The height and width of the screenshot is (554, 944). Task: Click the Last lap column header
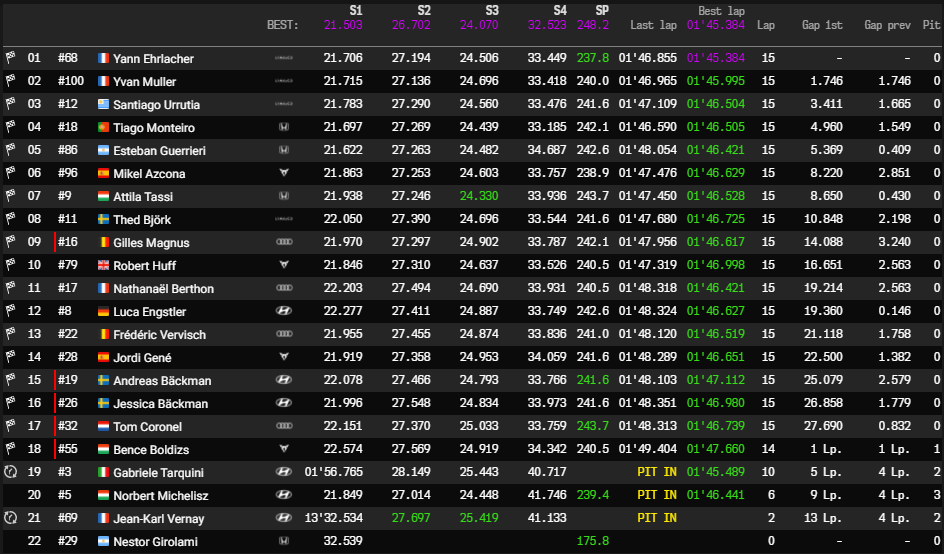pos(653,25)
